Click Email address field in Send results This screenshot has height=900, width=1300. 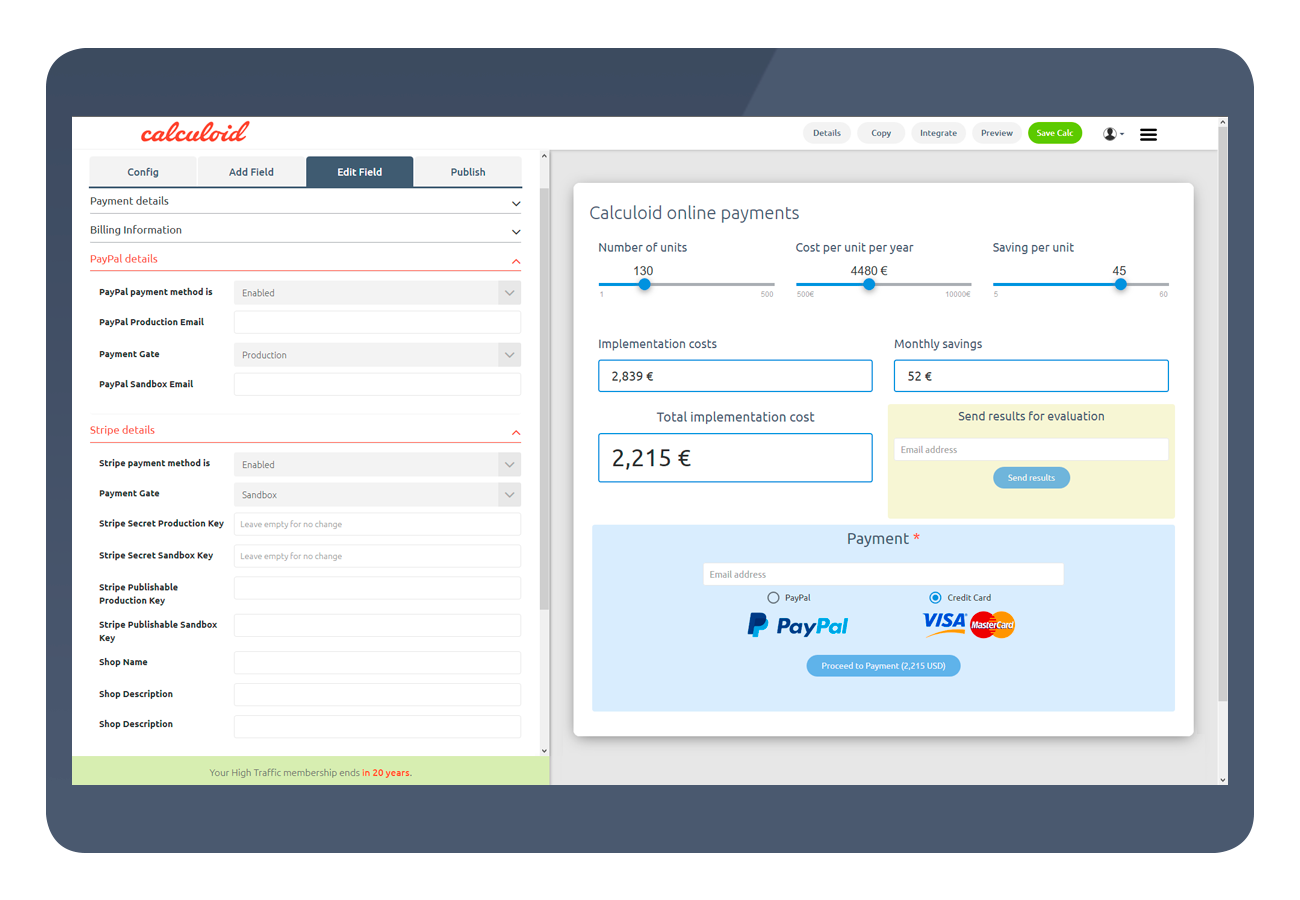(1031, 450)
